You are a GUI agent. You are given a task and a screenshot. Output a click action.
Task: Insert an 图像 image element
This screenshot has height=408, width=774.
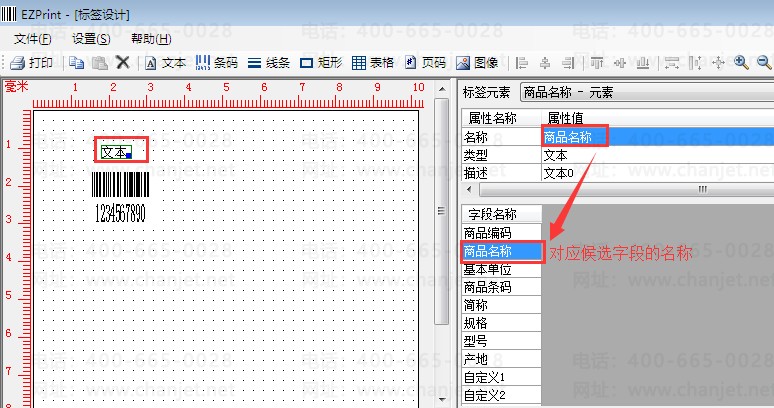(x=478, y=62)
